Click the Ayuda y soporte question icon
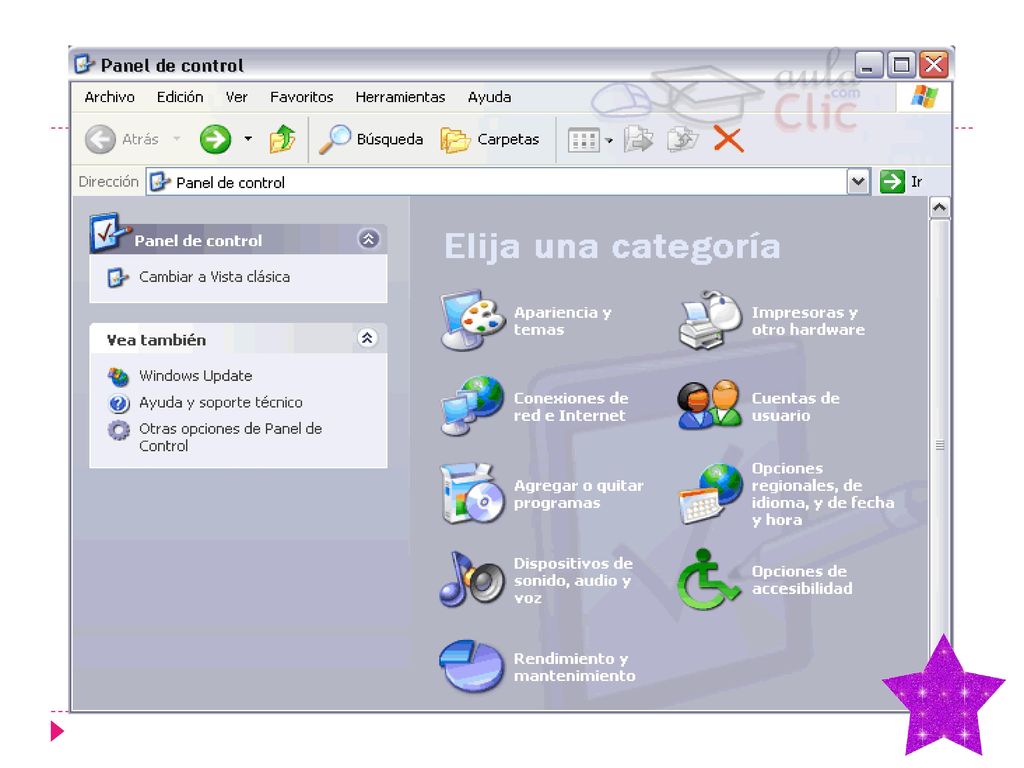1024x768 pixels. click(118, 403)
